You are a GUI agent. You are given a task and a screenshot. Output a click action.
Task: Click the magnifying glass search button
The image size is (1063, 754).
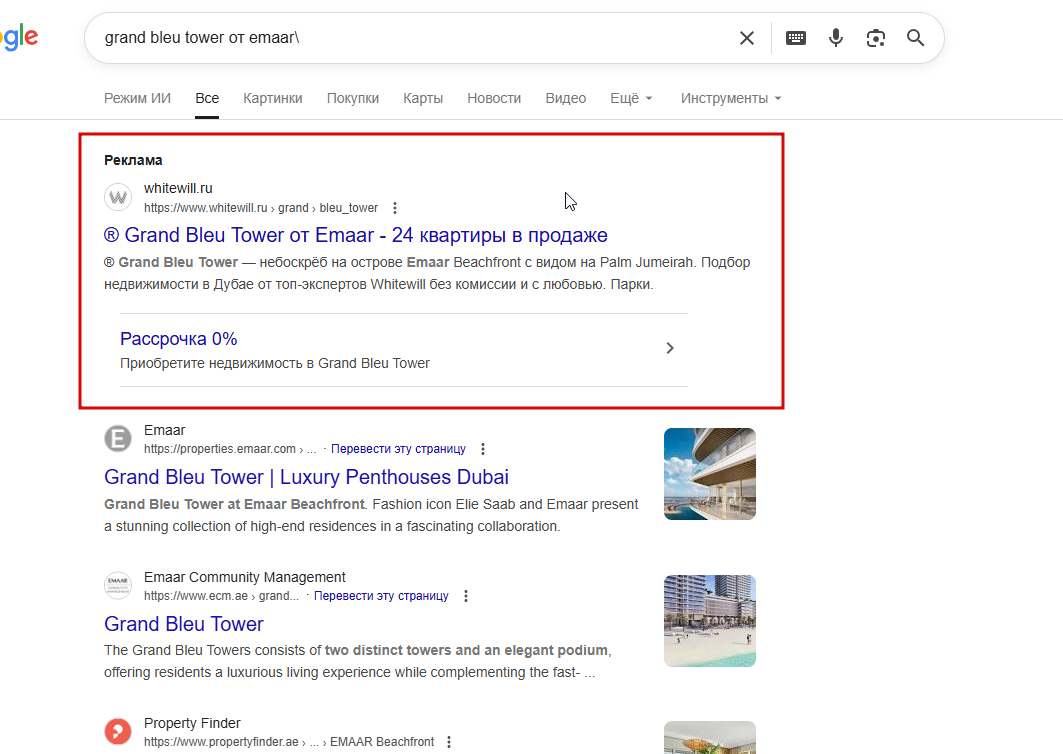pyautogui.click(x=915, y=38)
